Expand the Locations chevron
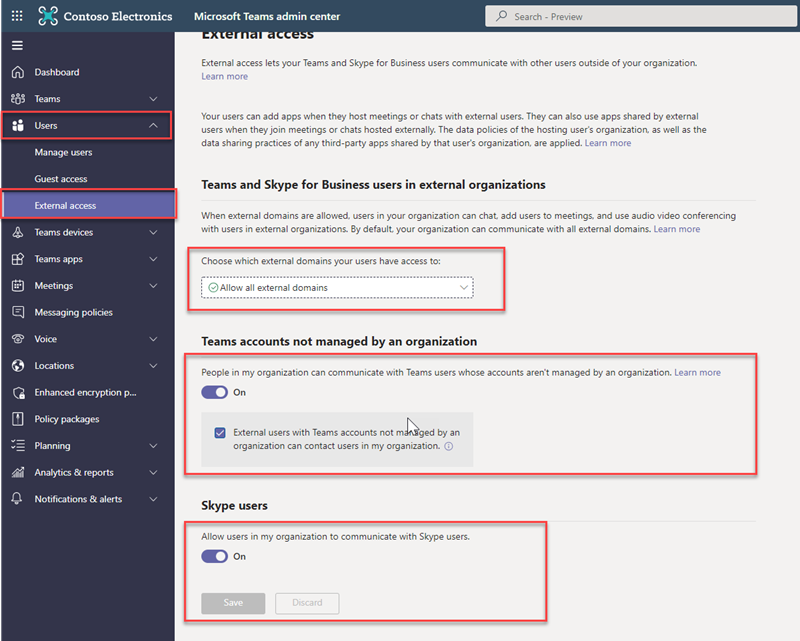Screen dimensions: 800x641 153,365
